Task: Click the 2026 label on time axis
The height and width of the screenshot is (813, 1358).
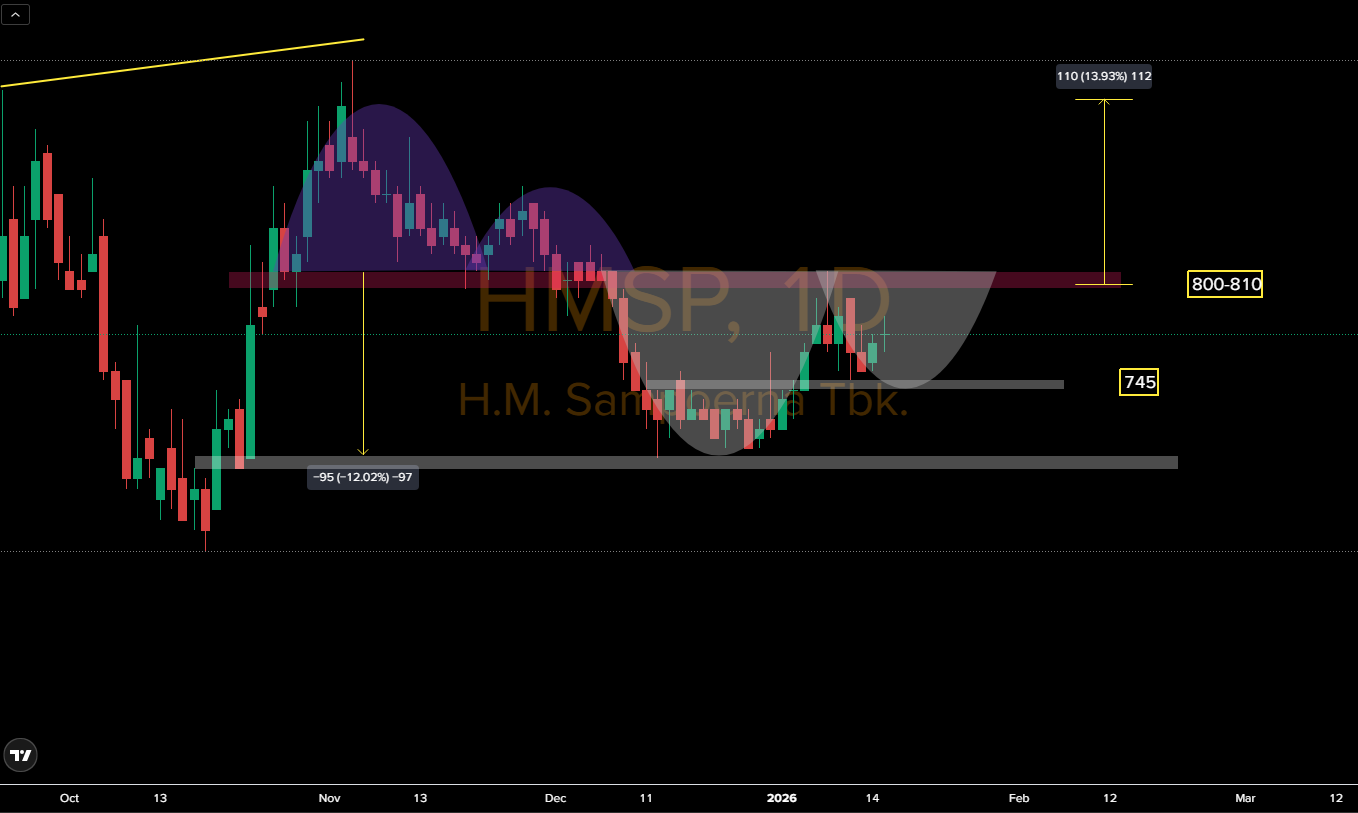Action: click(x=781, y=798)
